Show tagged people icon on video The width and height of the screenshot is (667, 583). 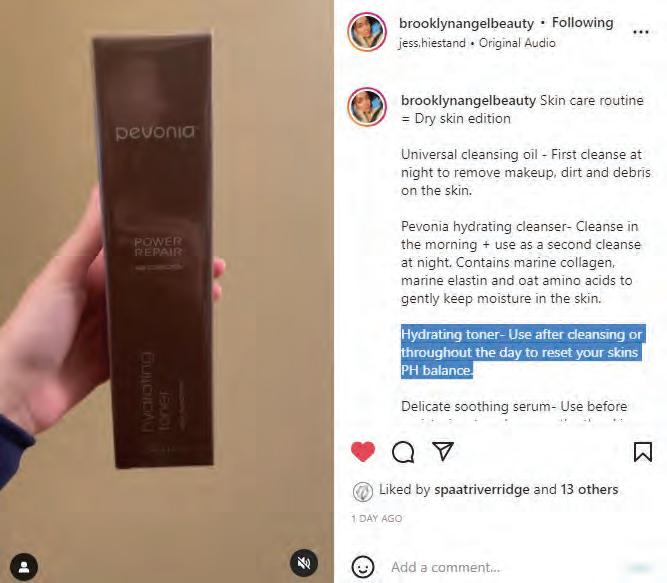24,566
